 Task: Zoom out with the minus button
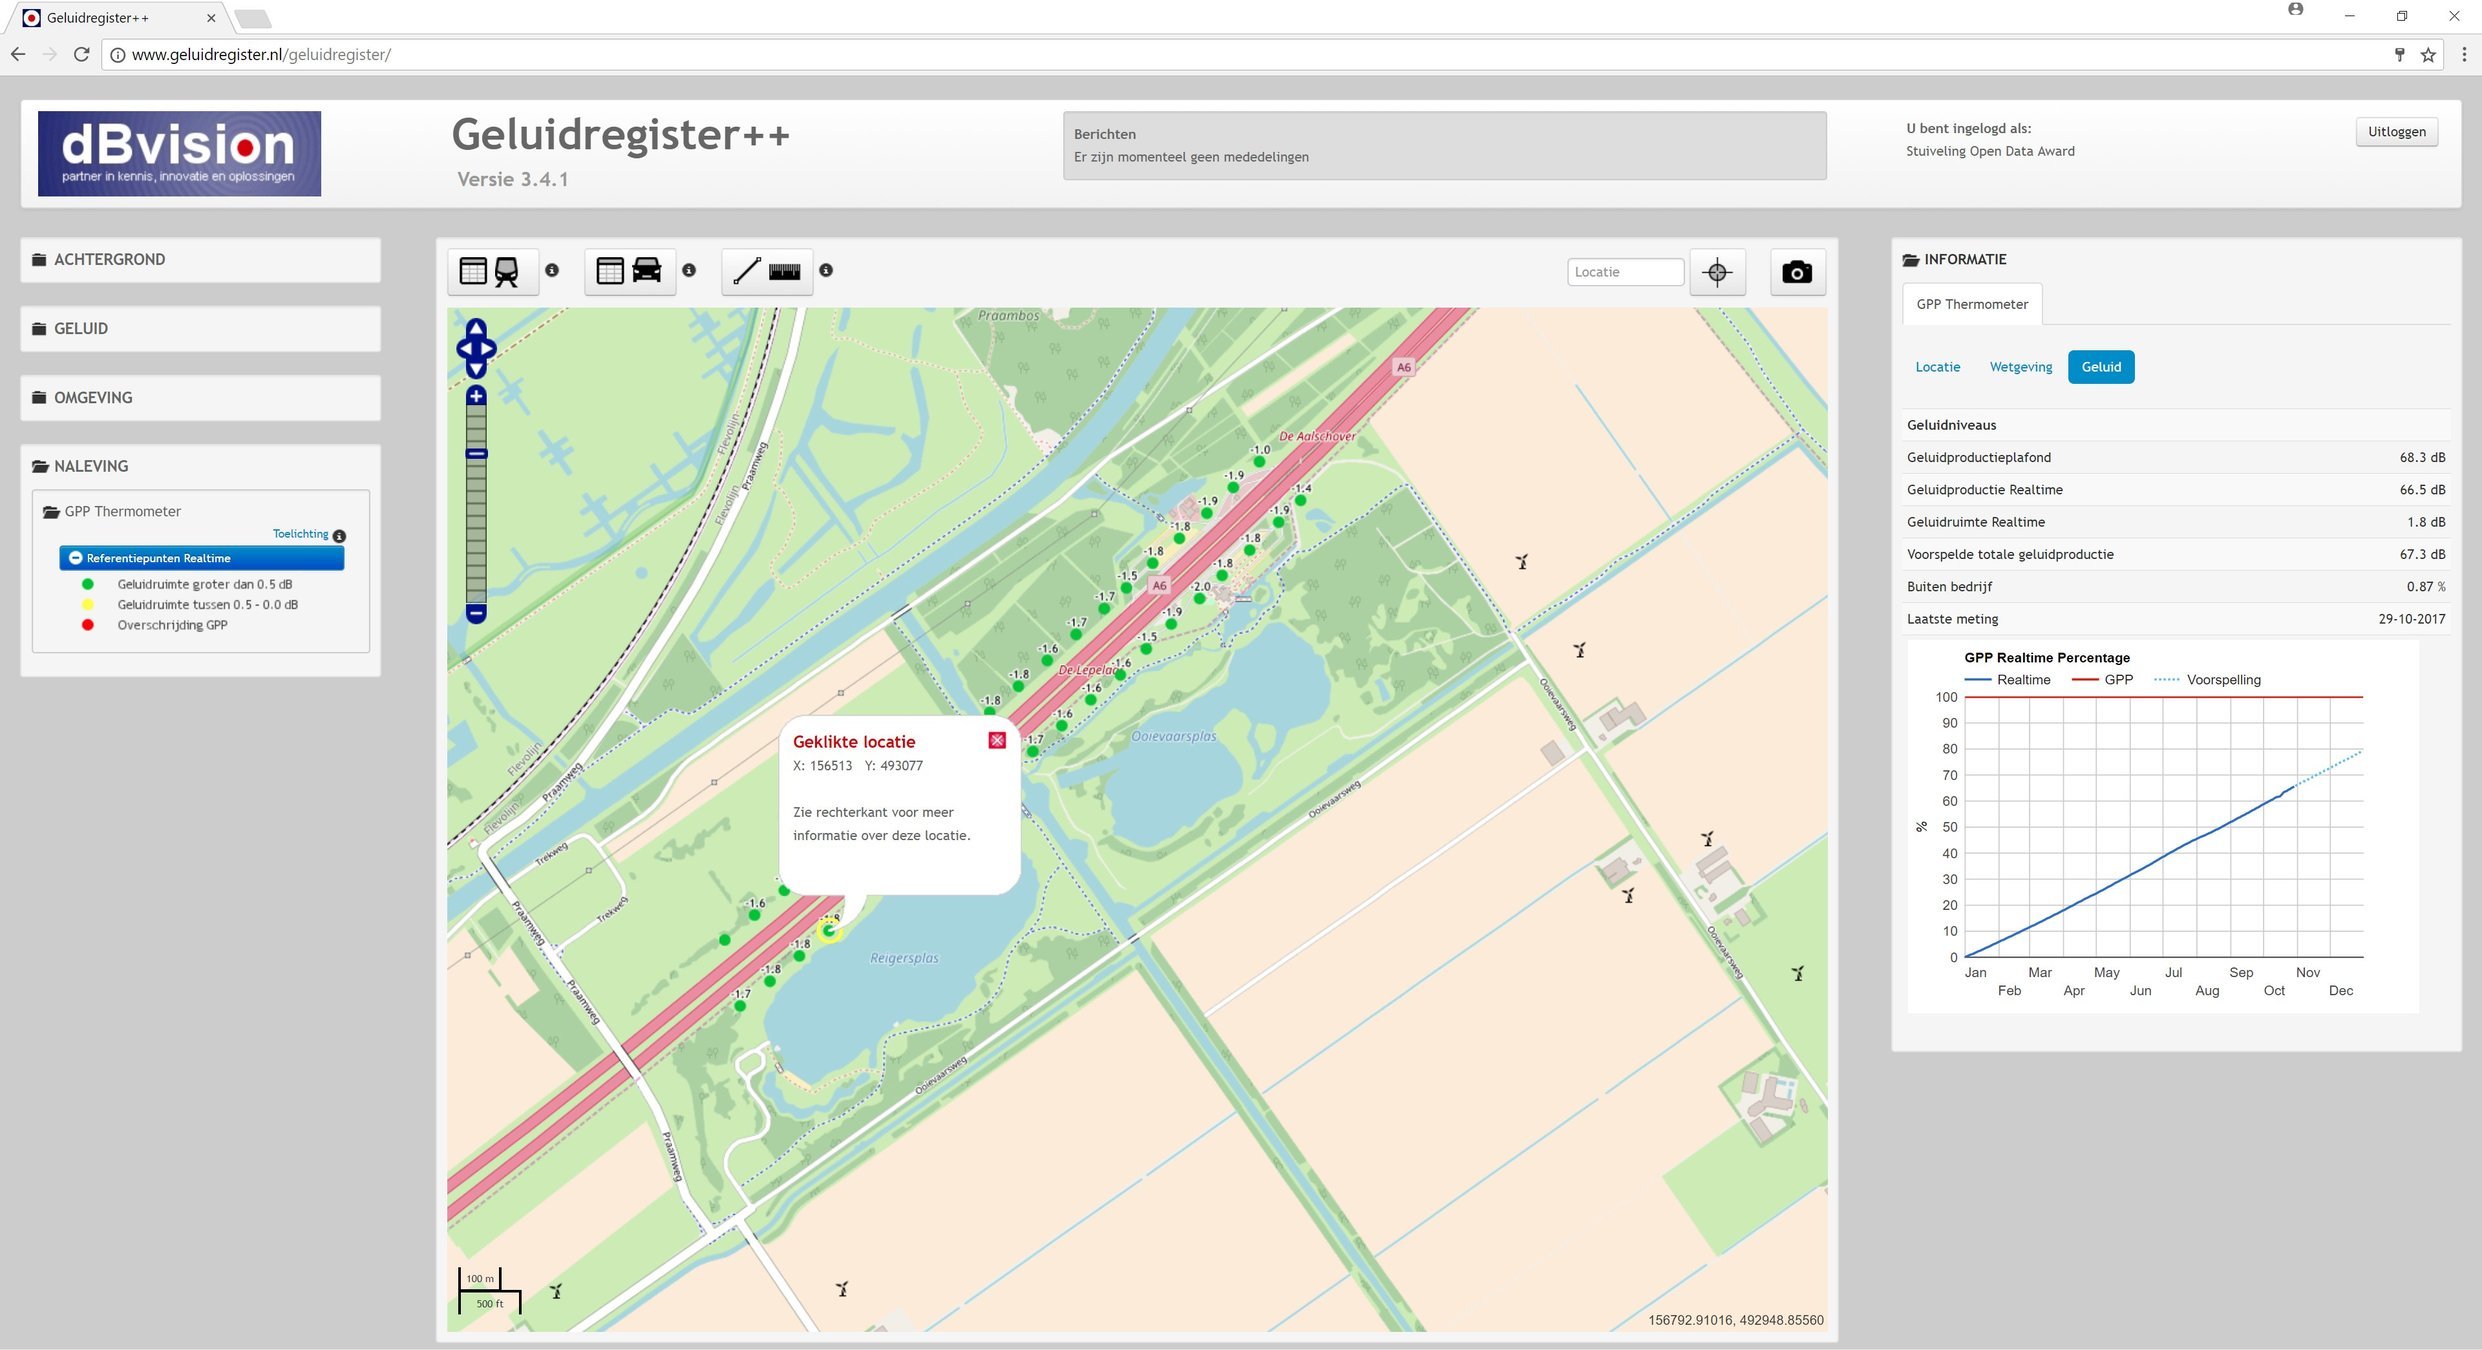(x=476, y=612)
